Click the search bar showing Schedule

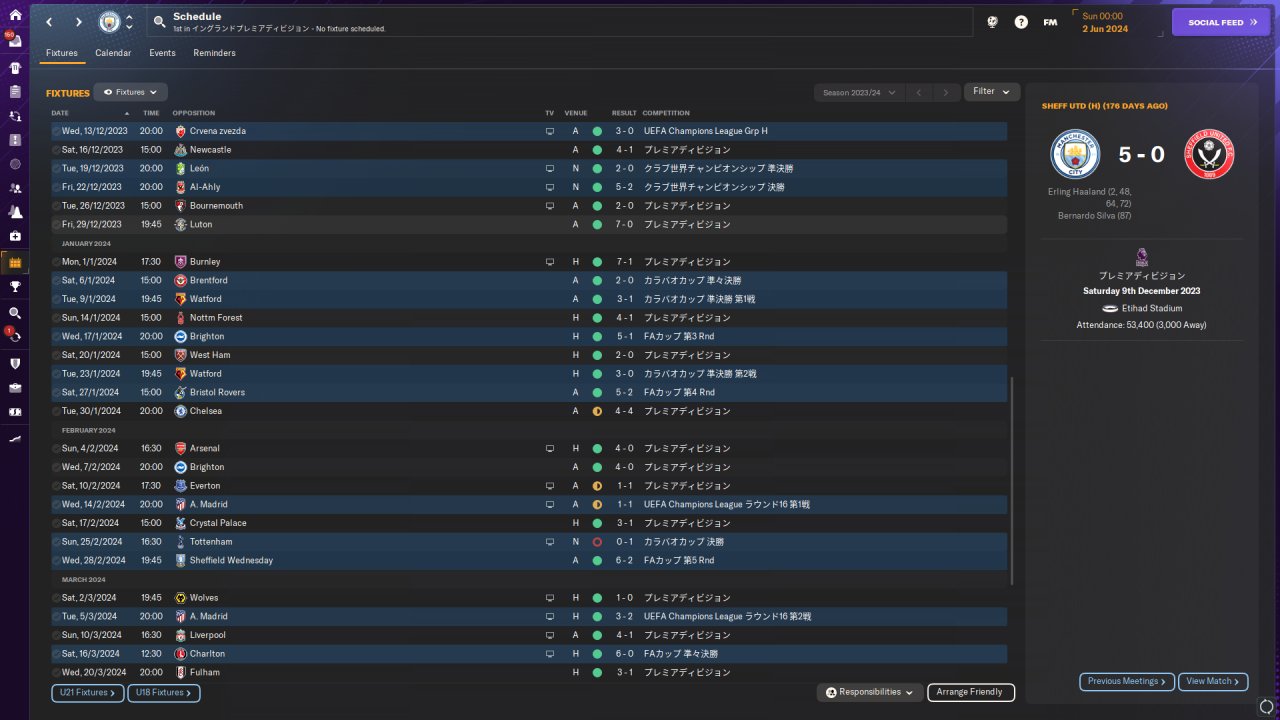(560, 22)
